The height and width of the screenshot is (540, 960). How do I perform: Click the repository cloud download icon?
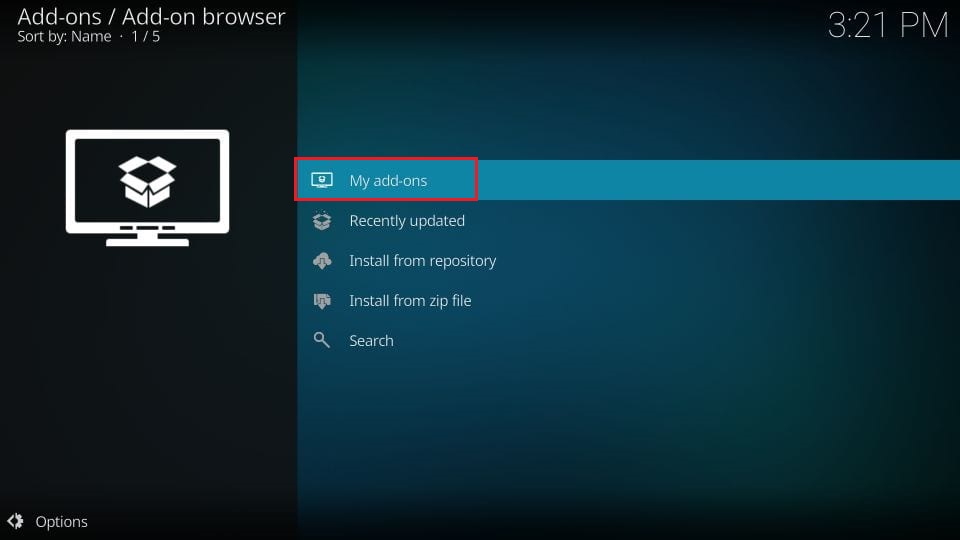(x=322, y=261)
